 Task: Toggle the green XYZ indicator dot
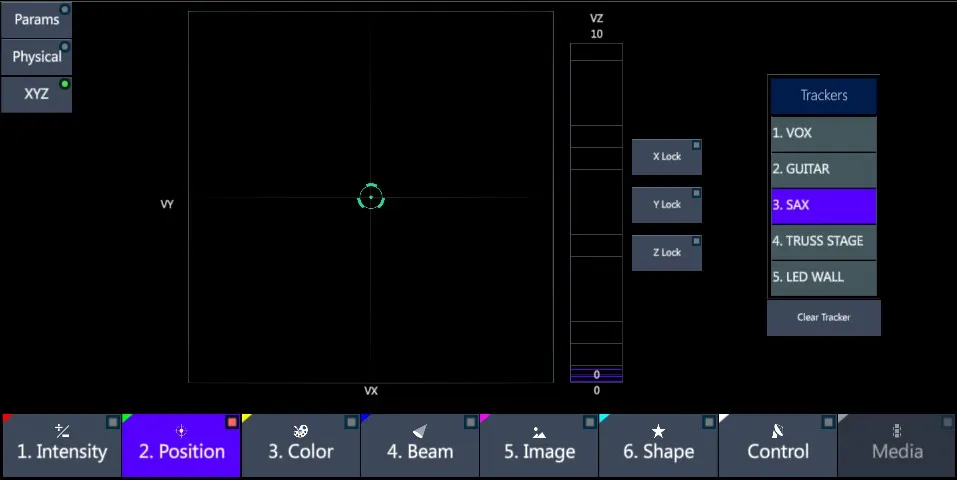pos(65,84)
